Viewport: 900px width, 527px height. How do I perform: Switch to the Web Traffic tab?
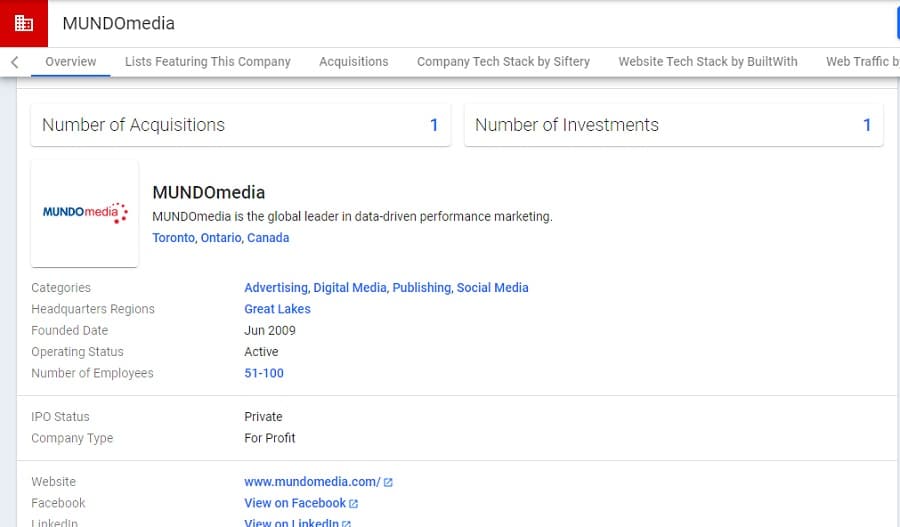point(862,61)
